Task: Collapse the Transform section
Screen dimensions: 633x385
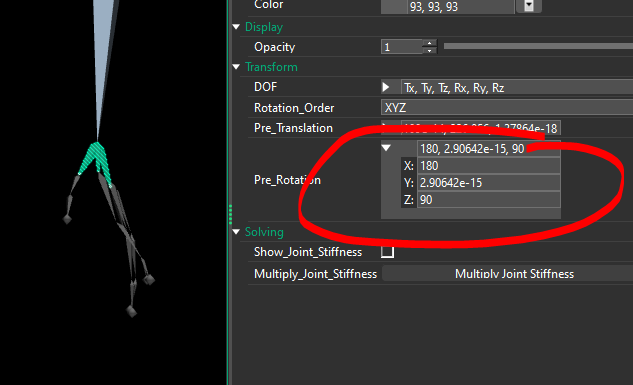Action: [236, 67]
